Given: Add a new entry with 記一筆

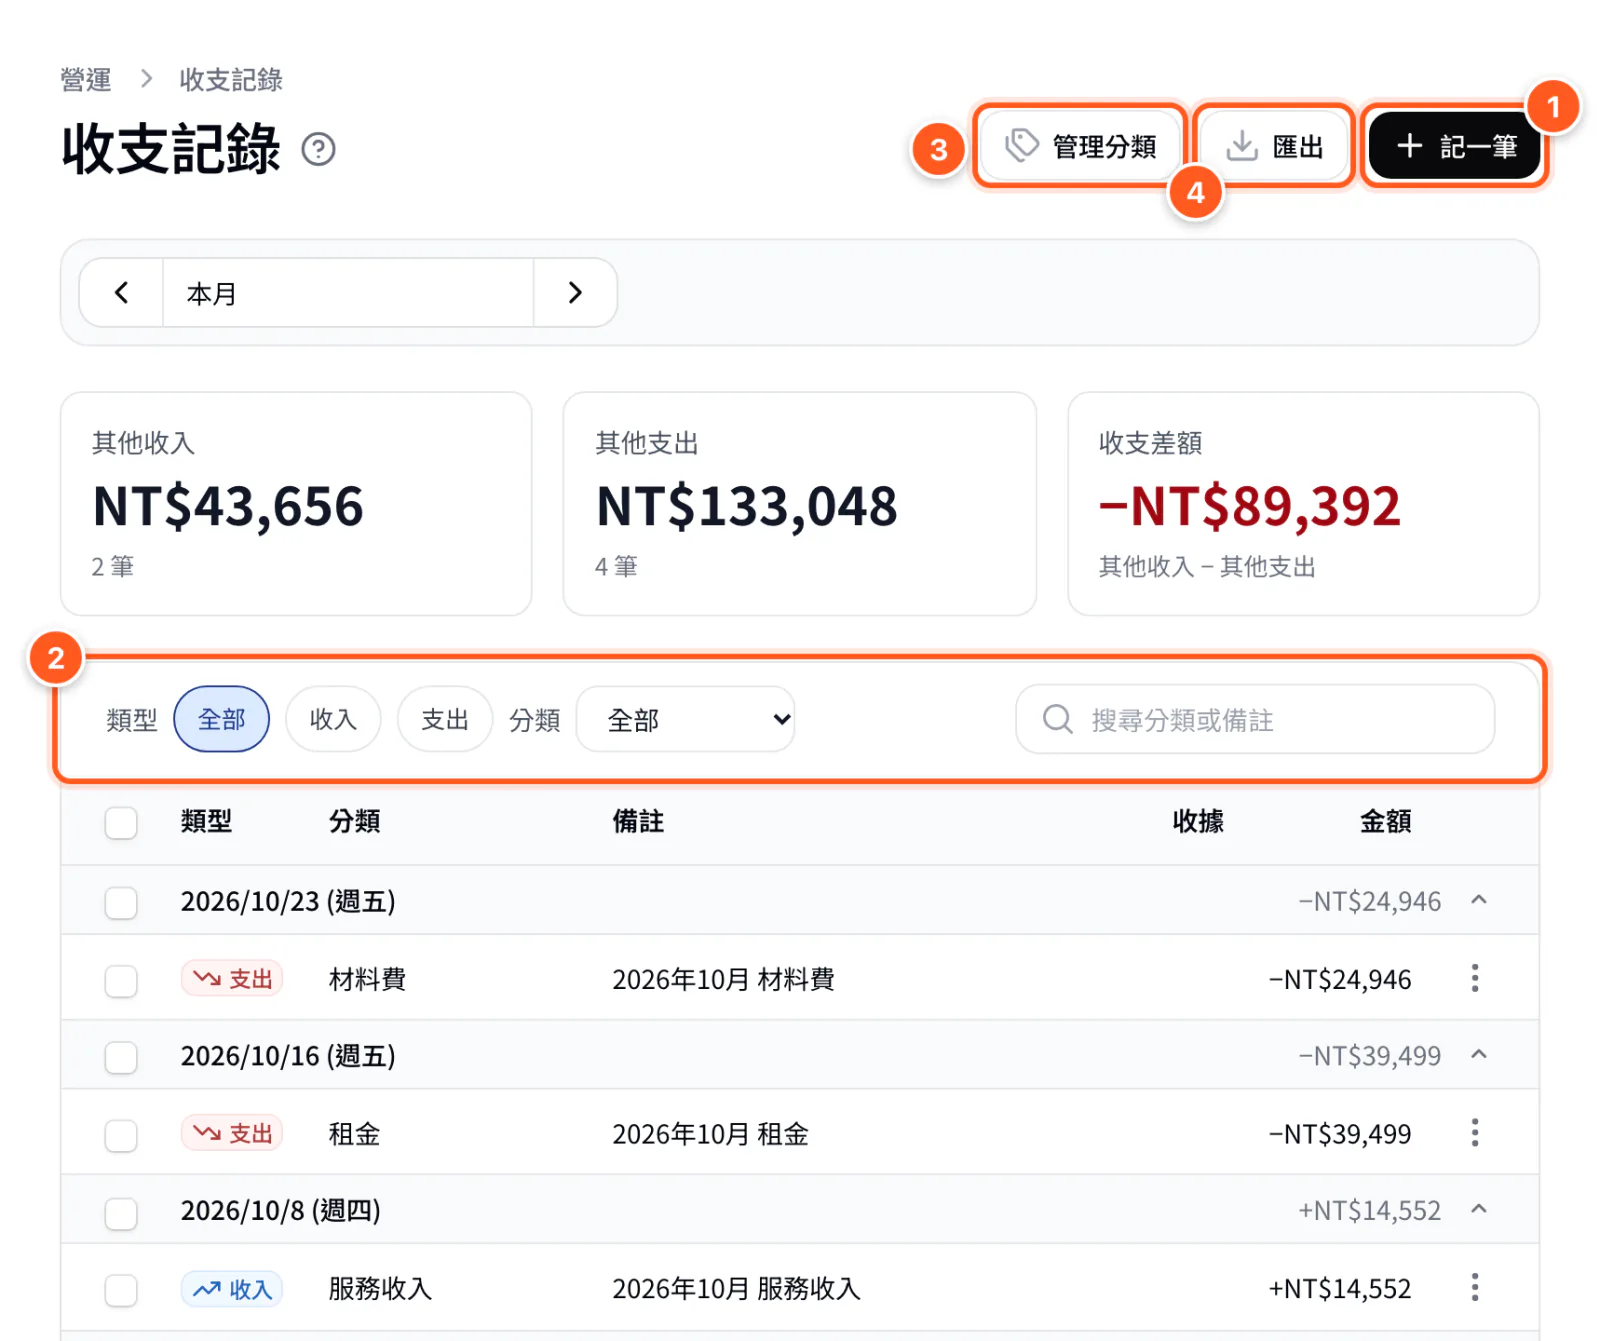Looking at the screenshot, I should click(1455, 146).
